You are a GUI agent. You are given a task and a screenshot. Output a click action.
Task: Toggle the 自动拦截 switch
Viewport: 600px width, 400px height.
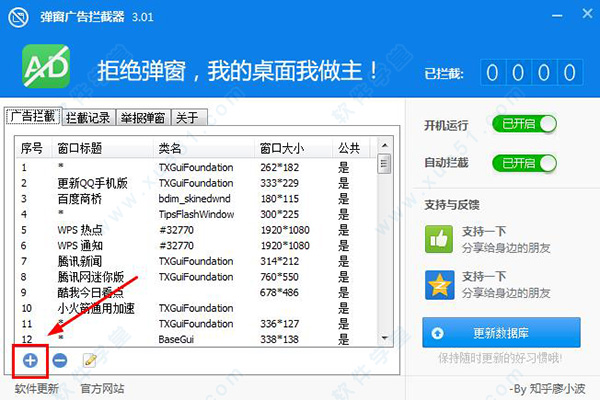point(524,163)
